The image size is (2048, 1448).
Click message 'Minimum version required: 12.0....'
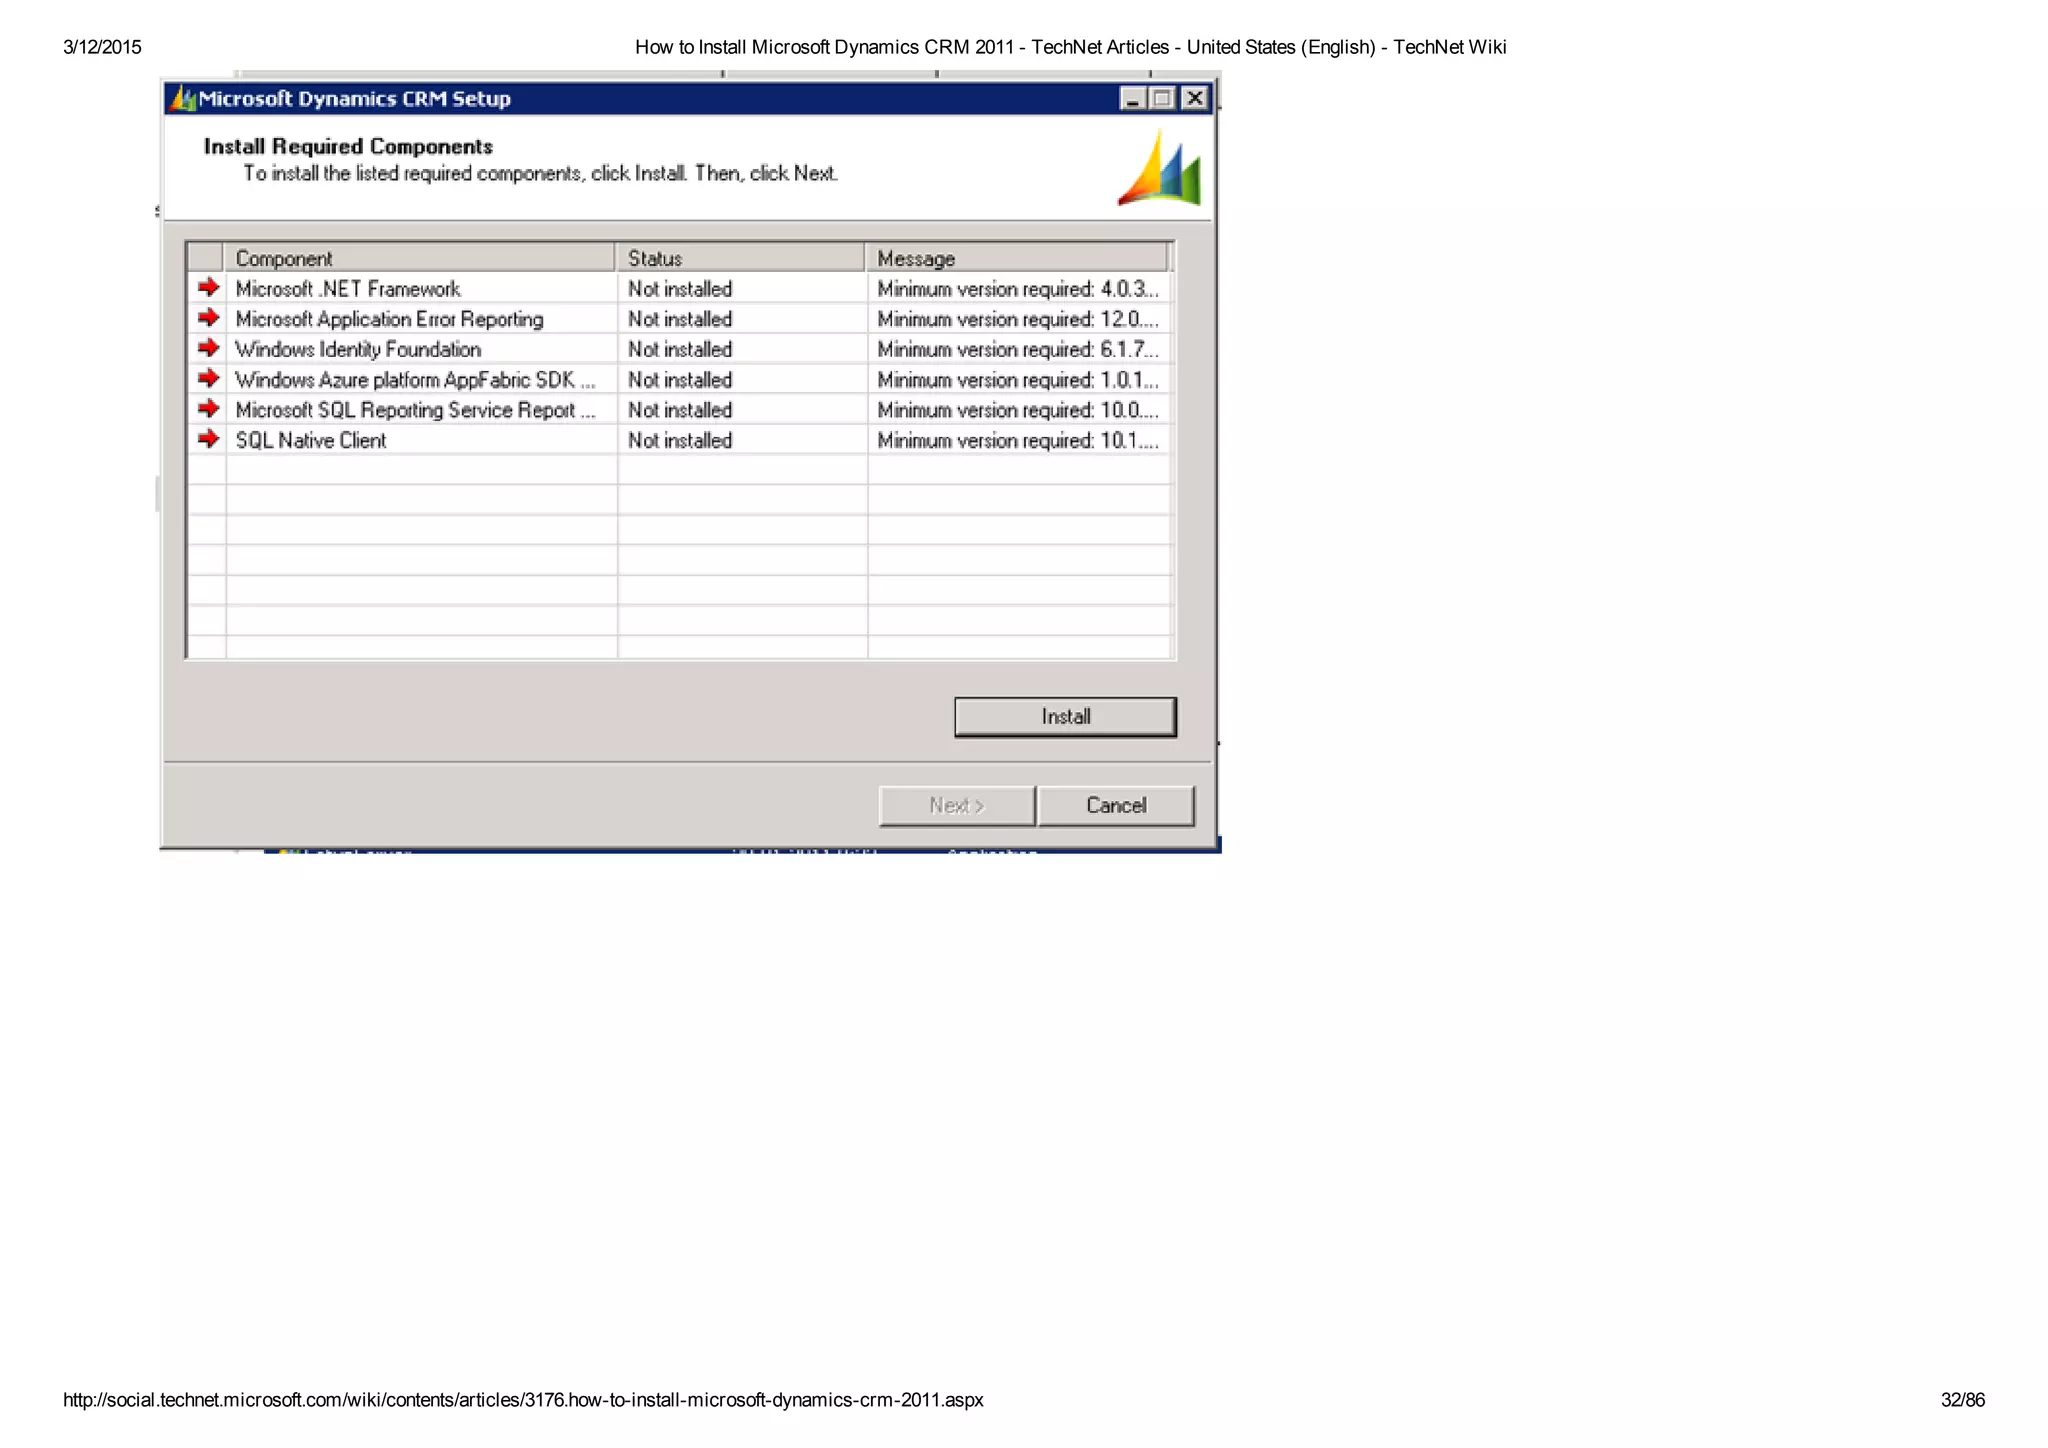1018,319
